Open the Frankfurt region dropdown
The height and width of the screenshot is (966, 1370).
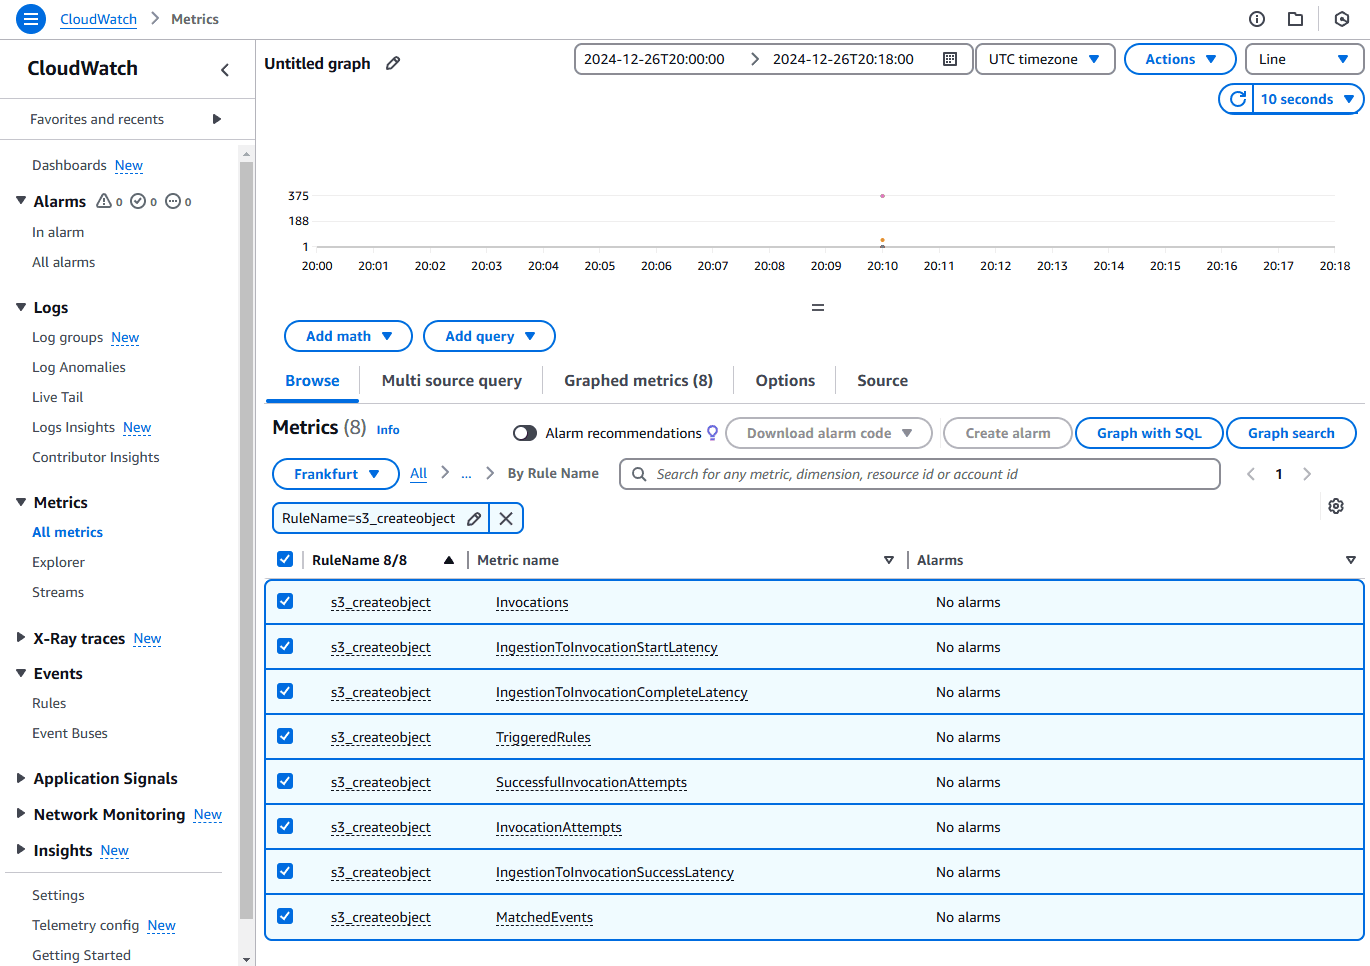point(336,474)
